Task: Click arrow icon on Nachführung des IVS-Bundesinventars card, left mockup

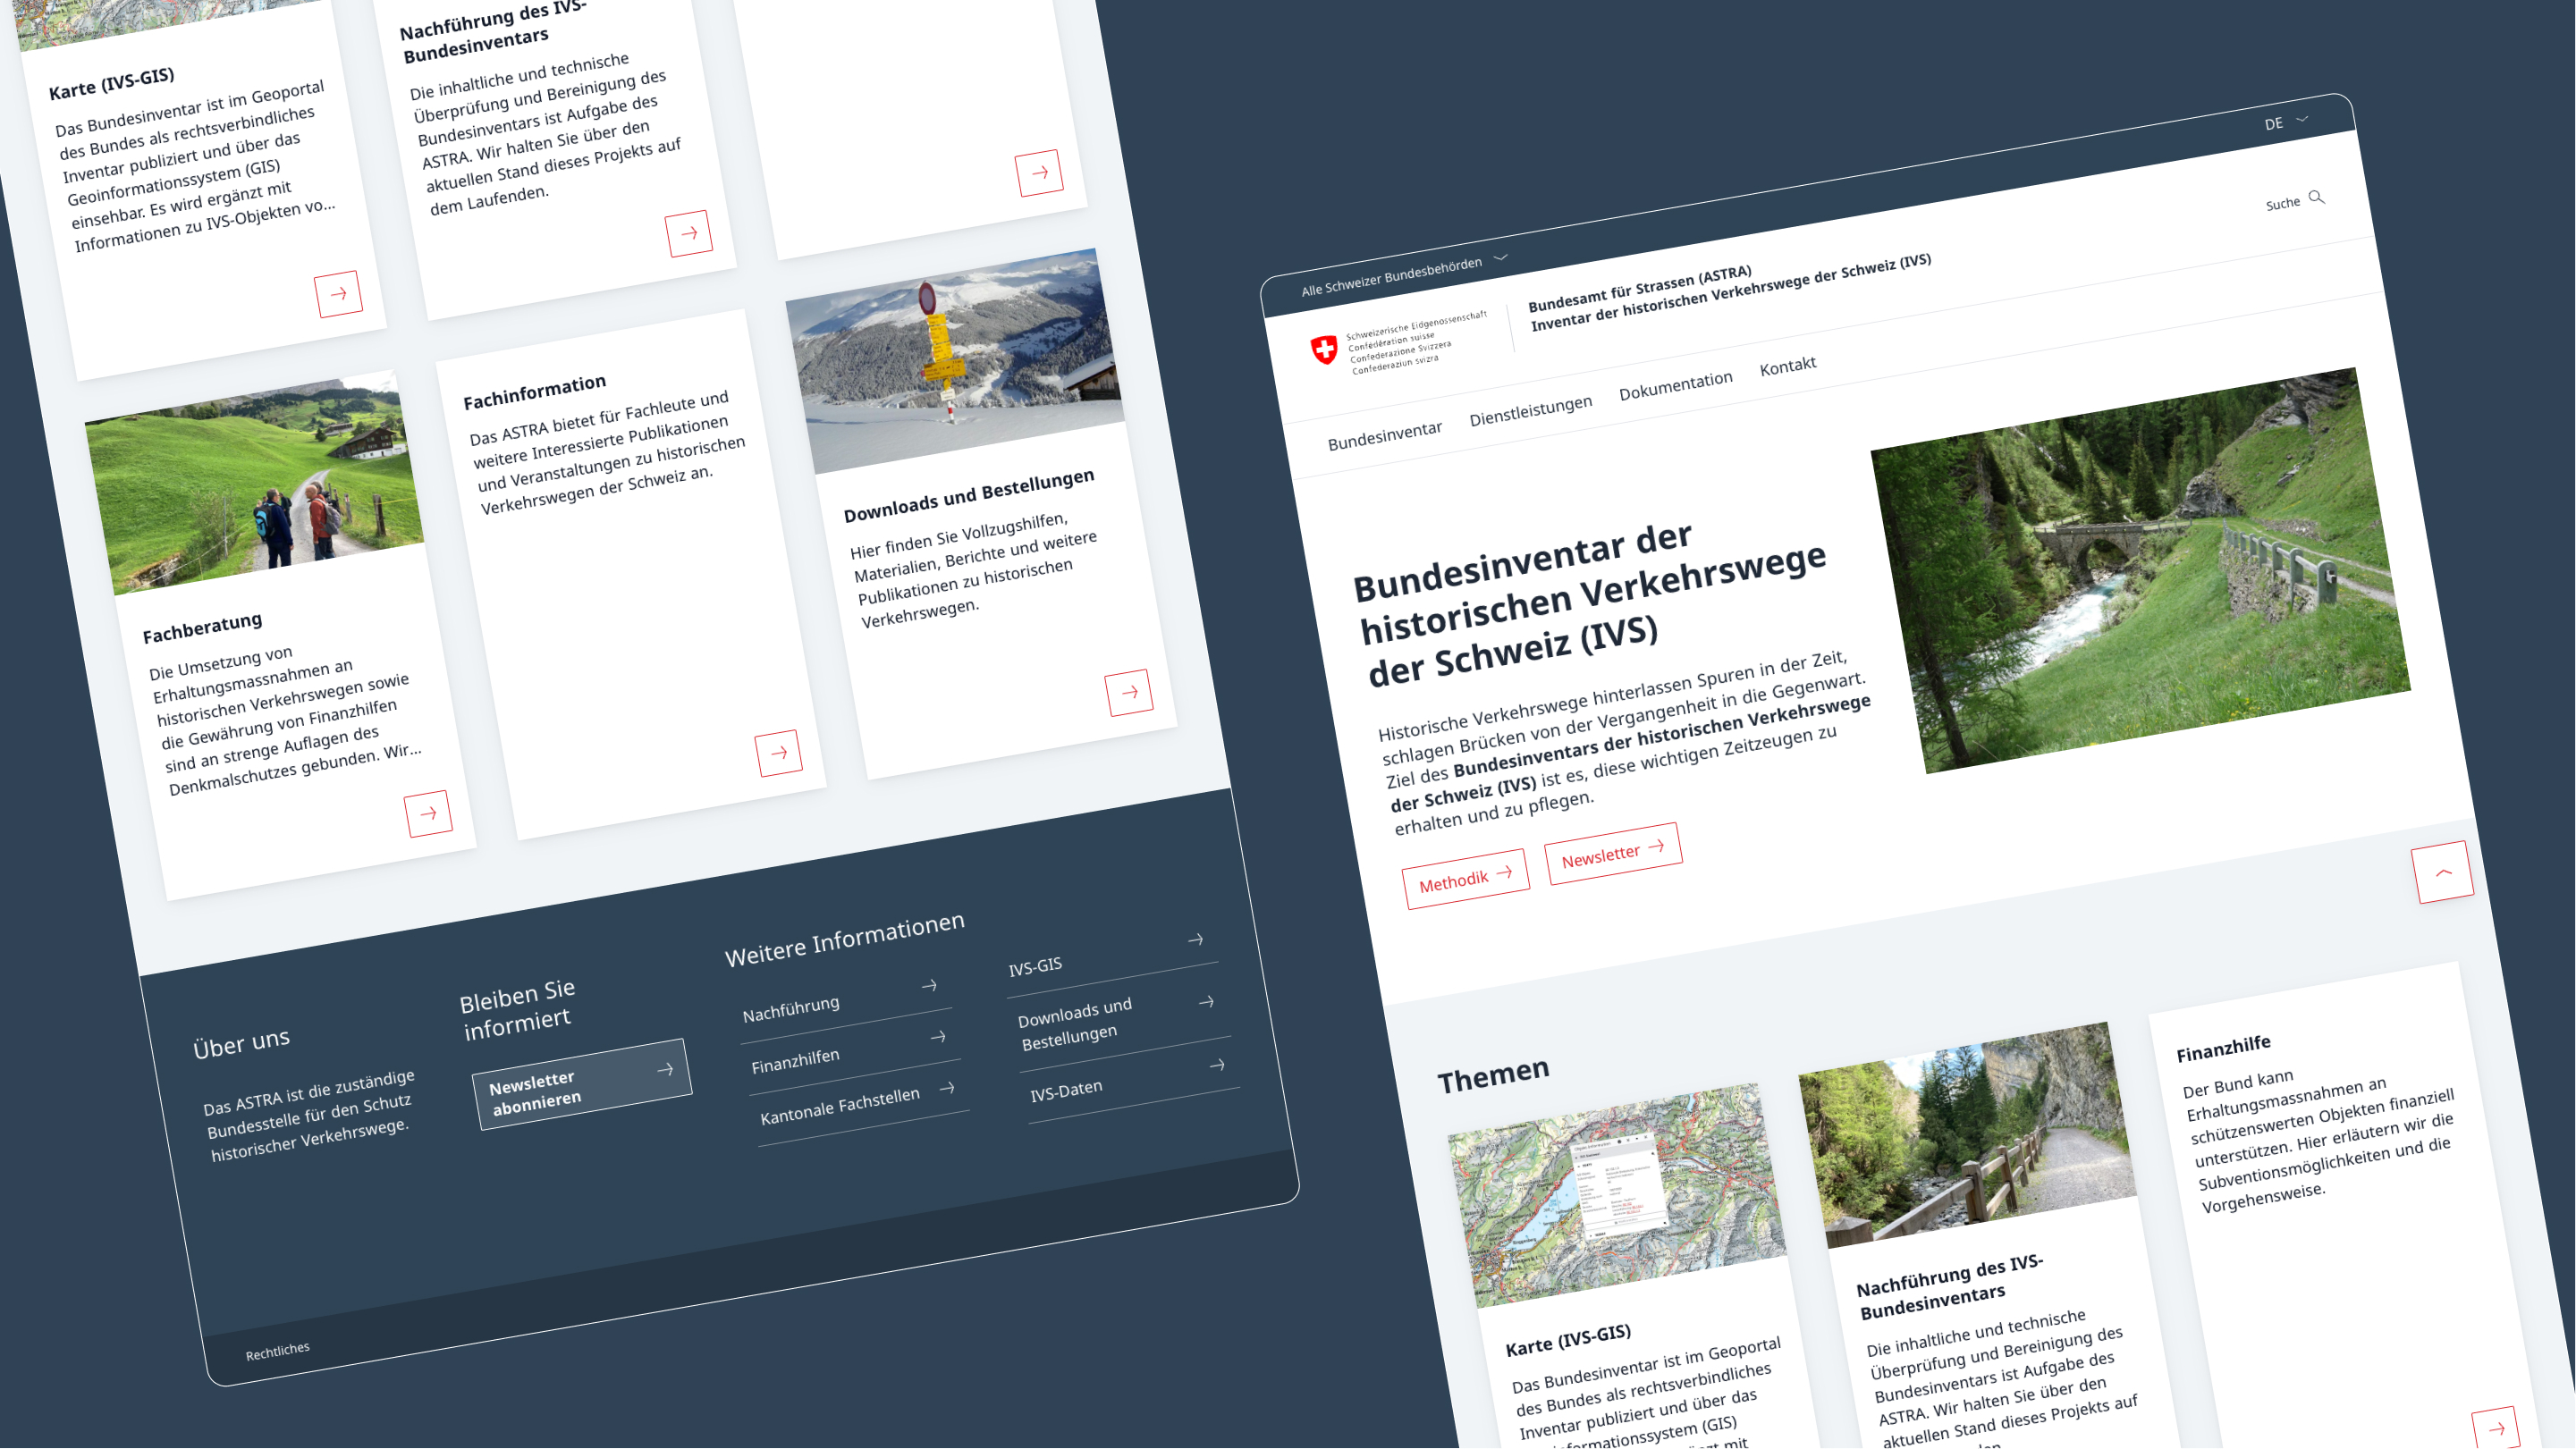Action: (x=689, y=233)
